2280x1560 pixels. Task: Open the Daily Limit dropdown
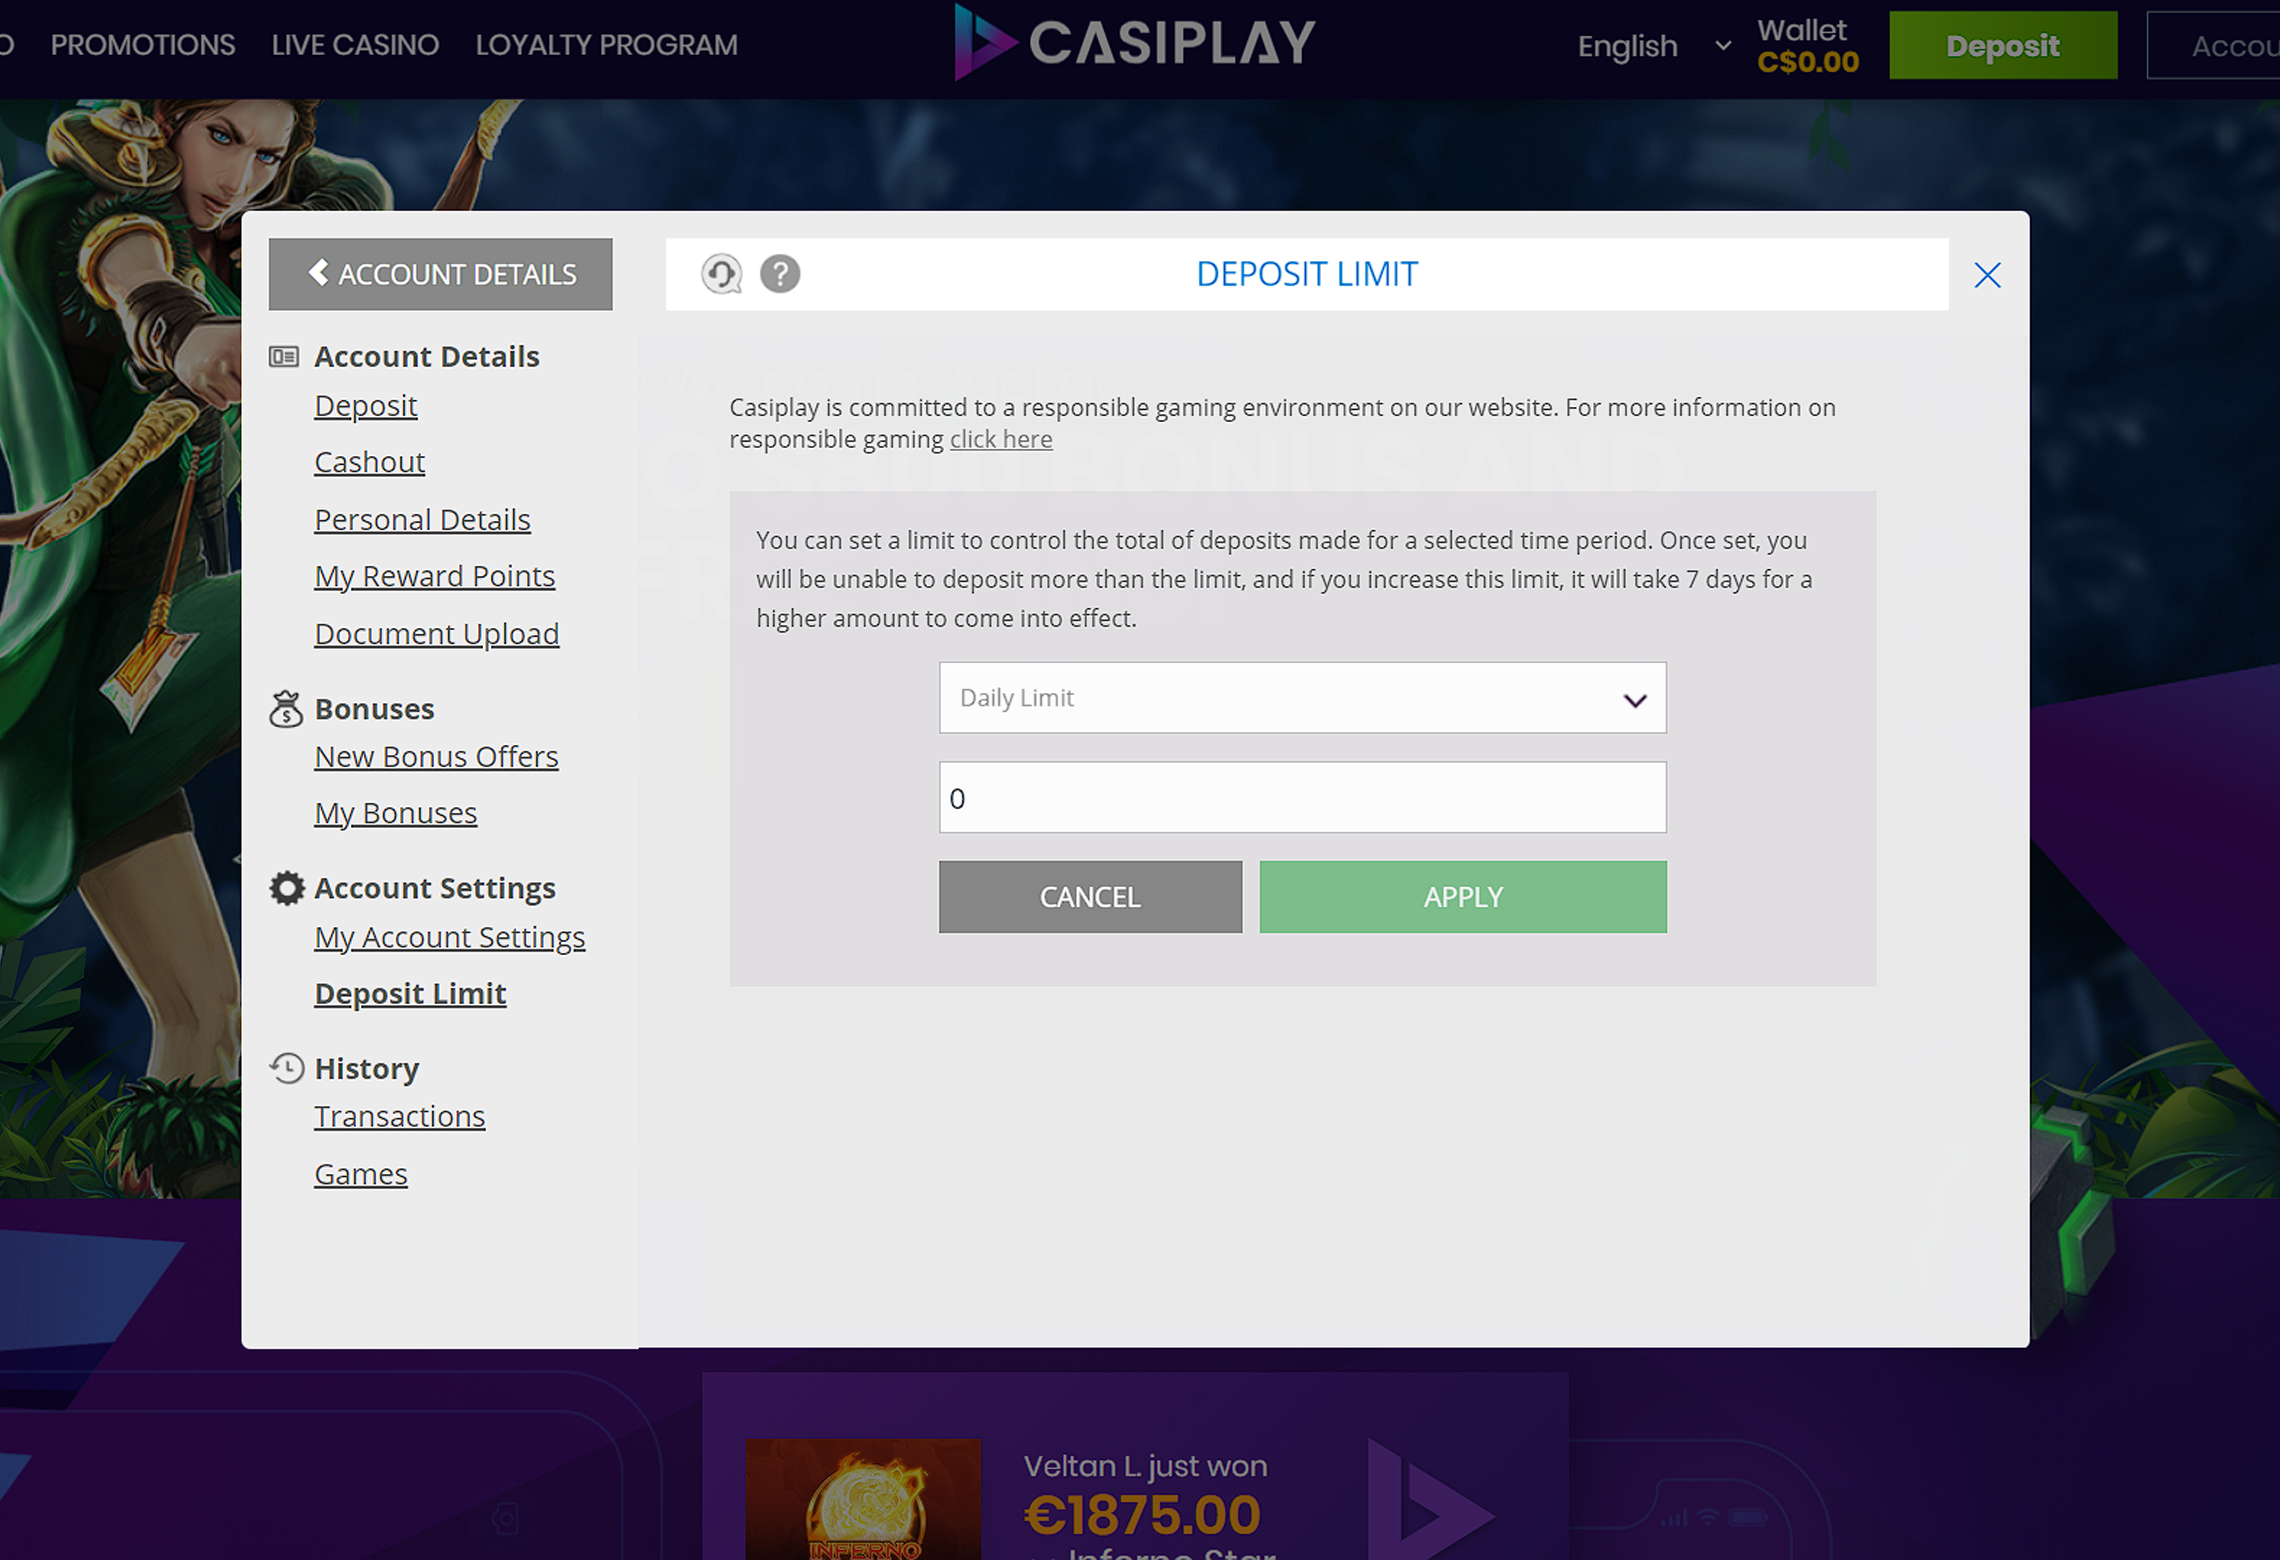point(1302,698)
